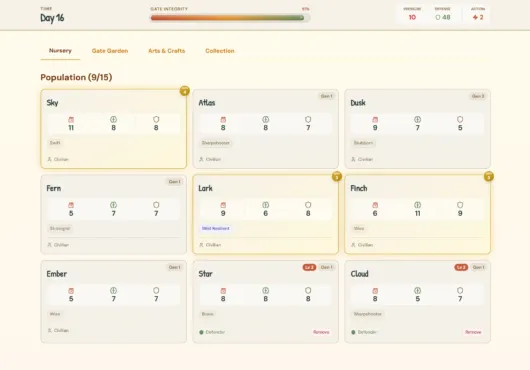Click the green circle icon on Sky's card
This screenshot has height=370, width=530.
(x=114, y=119)
